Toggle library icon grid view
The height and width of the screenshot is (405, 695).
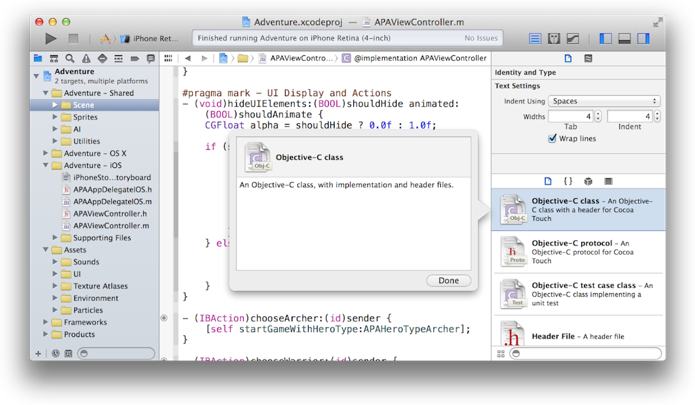pos(501,354)
